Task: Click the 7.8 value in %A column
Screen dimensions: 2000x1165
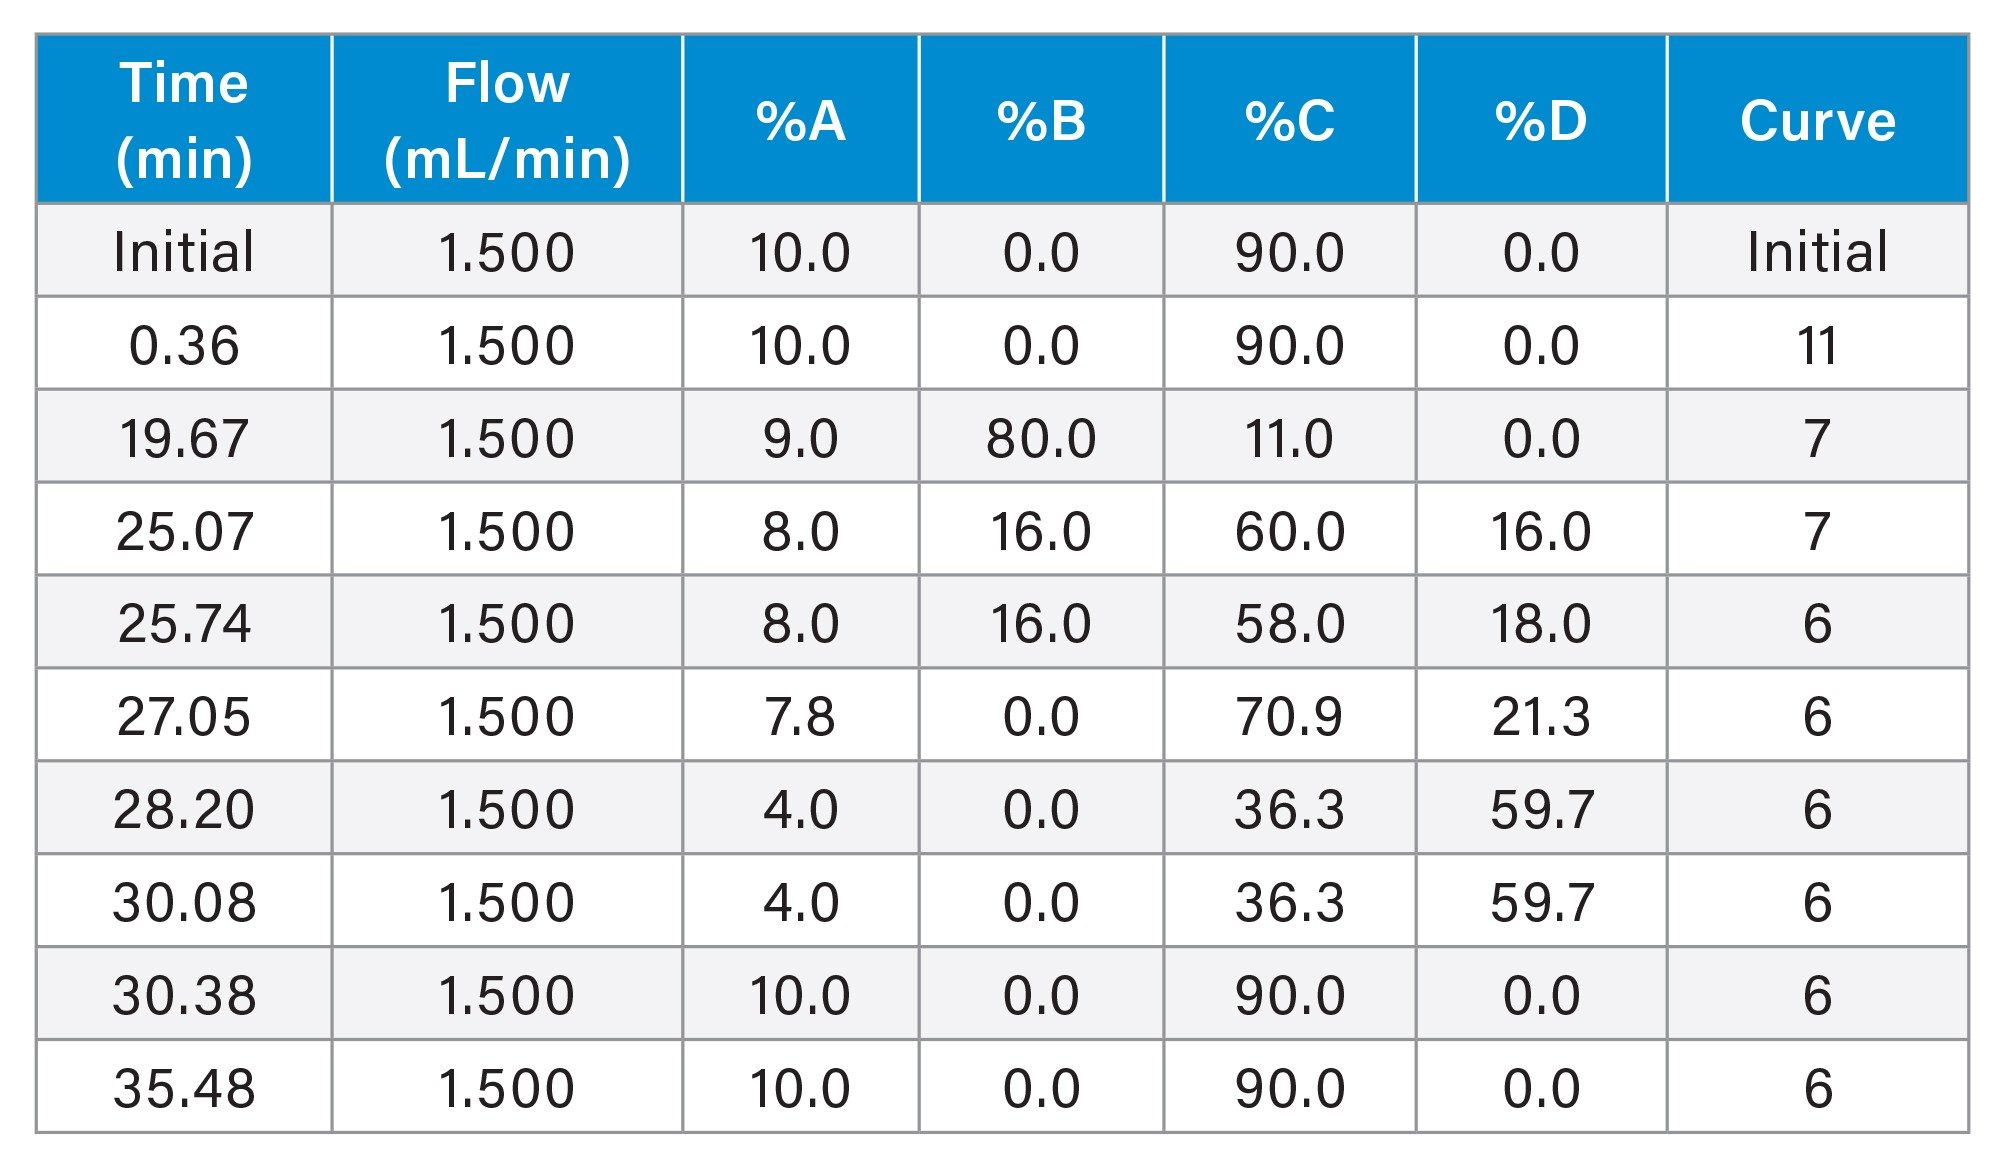Action: (800, 717)
